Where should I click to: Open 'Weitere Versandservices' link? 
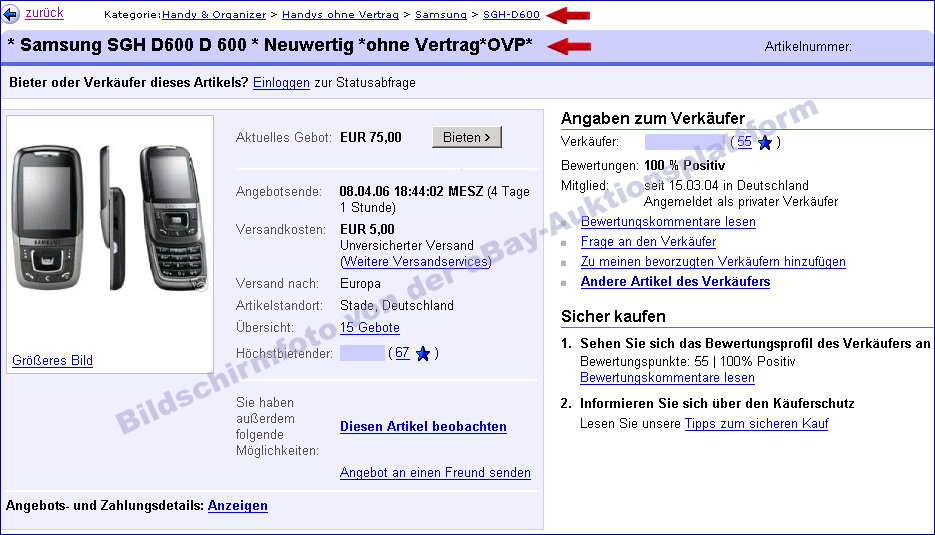(416, 262)
